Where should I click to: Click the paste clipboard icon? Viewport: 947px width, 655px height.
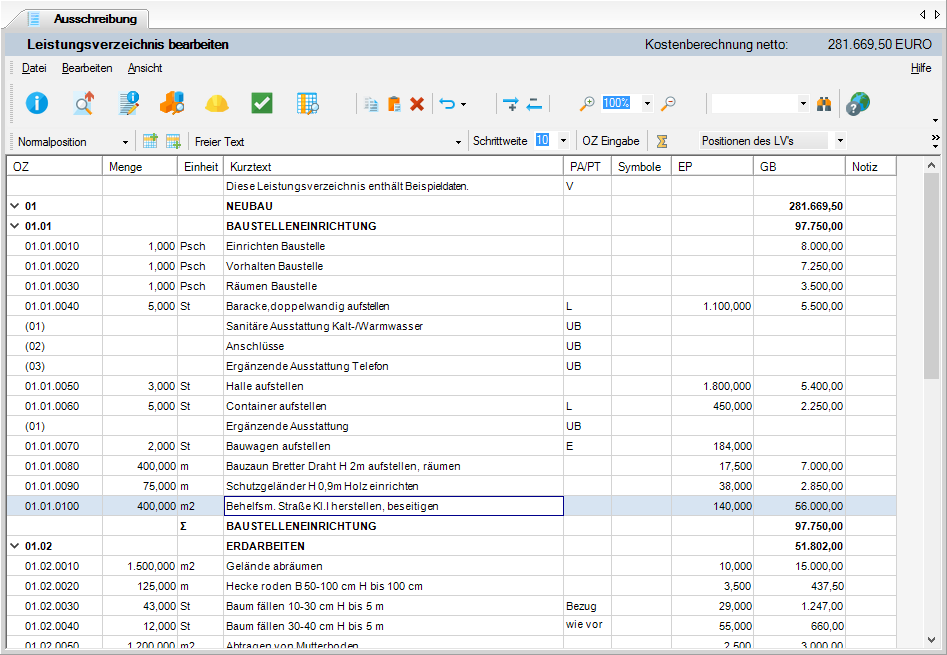tap(394, 104)
